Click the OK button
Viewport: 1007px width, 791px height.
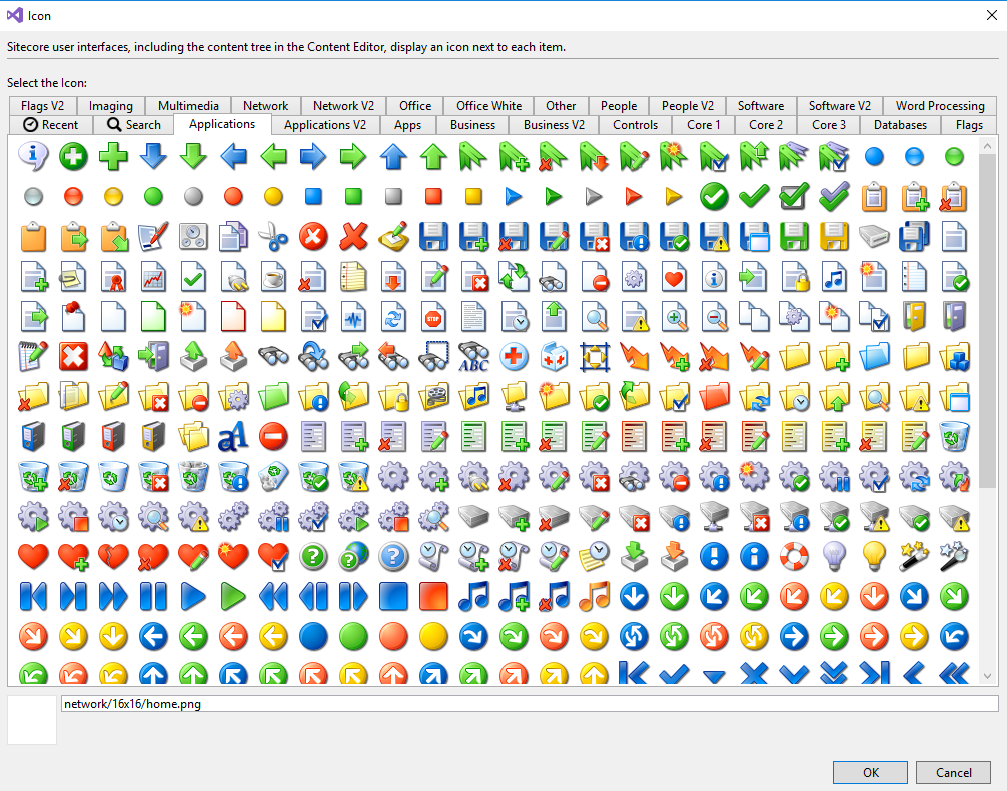[x=871, y=772]
